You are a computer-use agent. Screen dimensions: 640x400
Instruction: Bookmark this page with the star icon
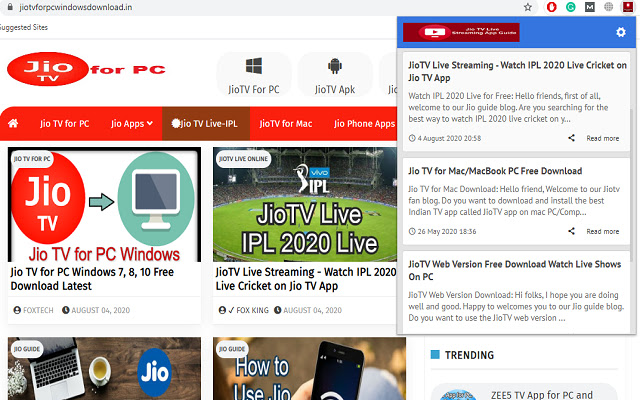click(528, 7)
